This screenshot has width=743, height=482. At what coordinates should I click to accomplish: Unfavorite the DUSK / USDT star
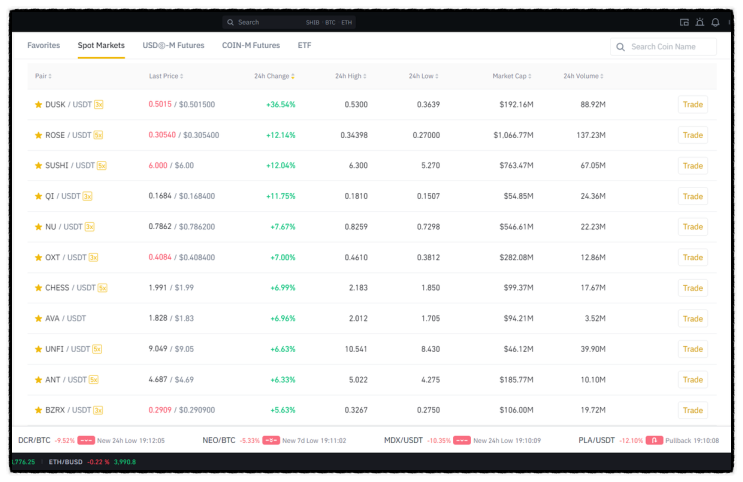[38, 104]
